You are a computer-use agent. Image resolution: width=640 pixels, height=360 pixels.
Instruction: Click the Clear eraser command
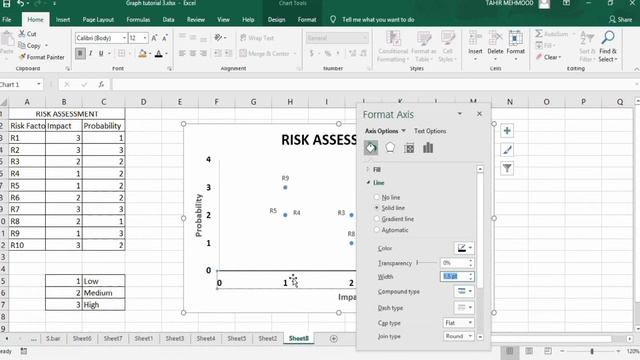549,57
